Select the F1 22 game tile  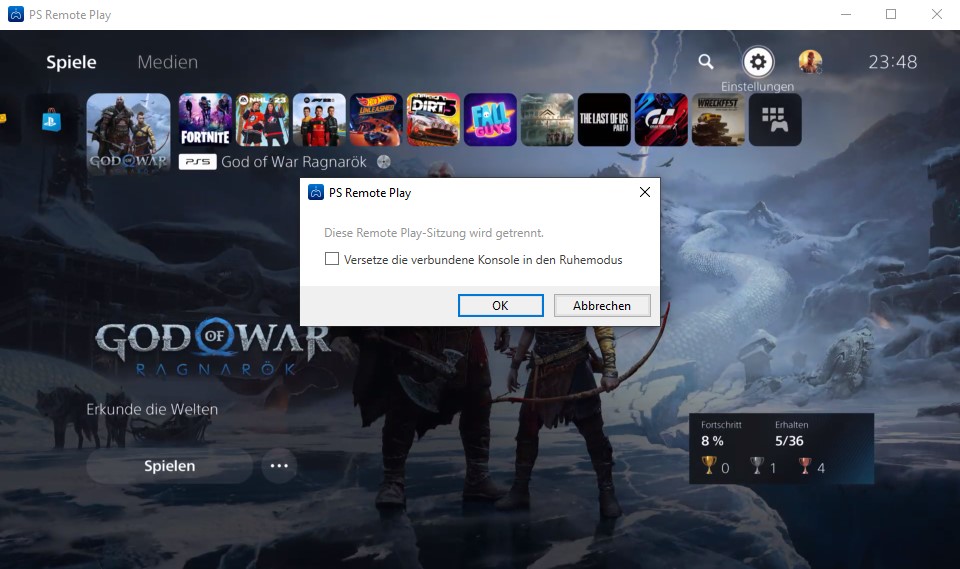click(x=319, y=119)
